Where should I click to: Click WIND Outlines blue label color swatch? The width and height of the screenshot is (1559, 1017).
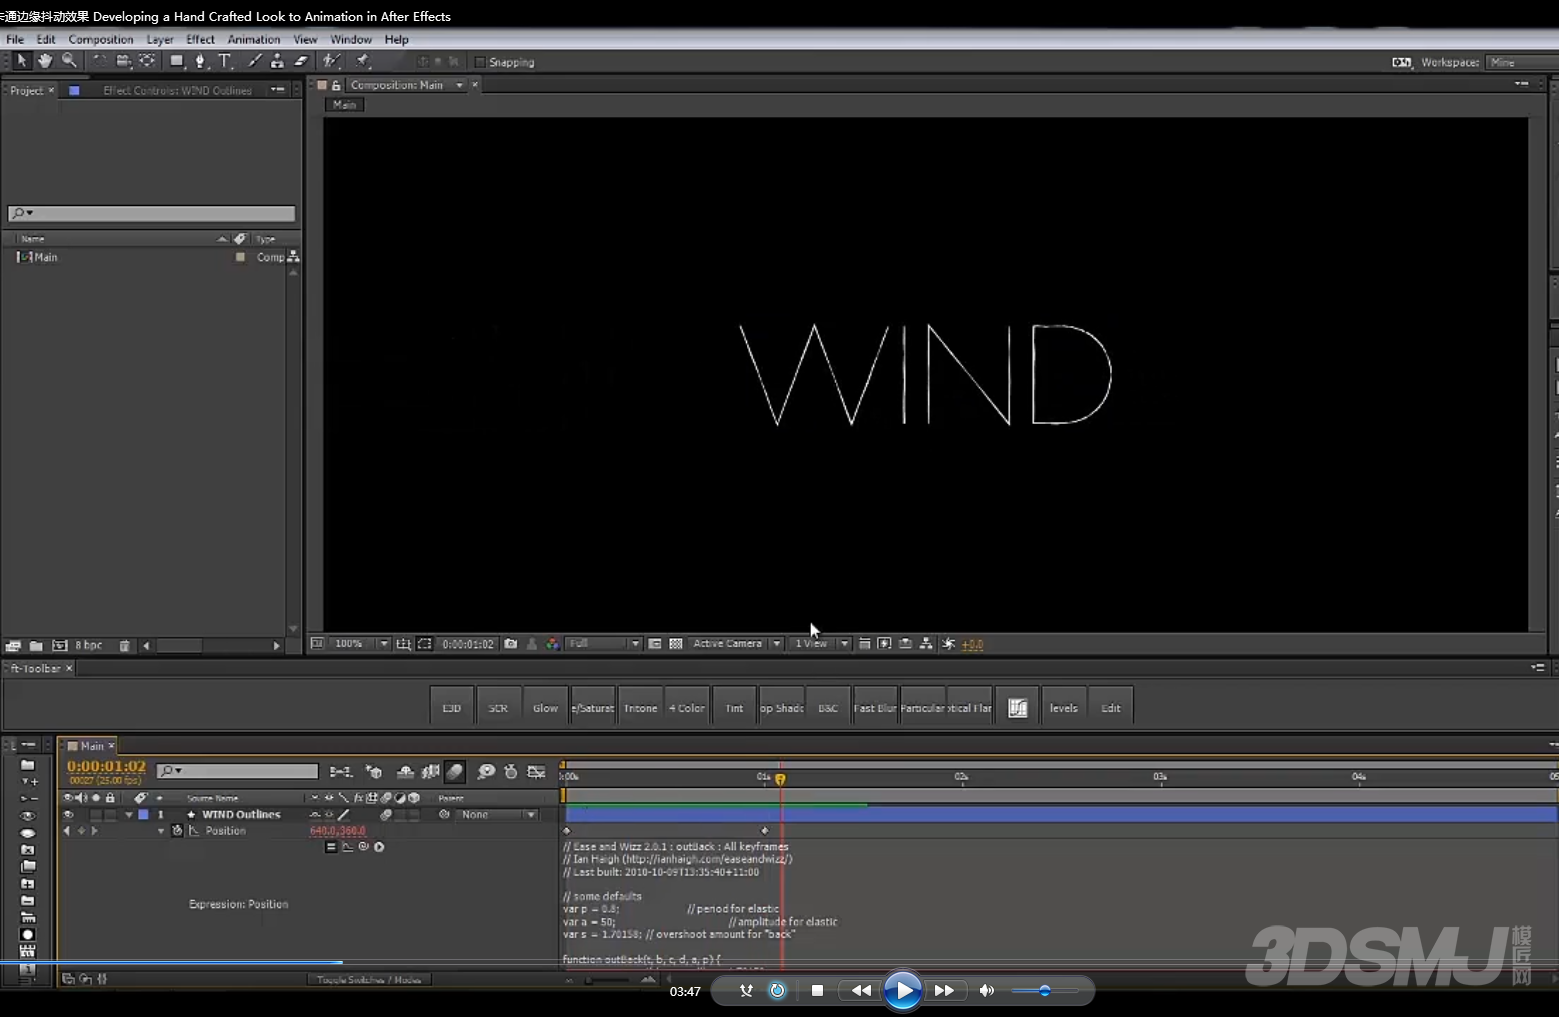(143, 815)
